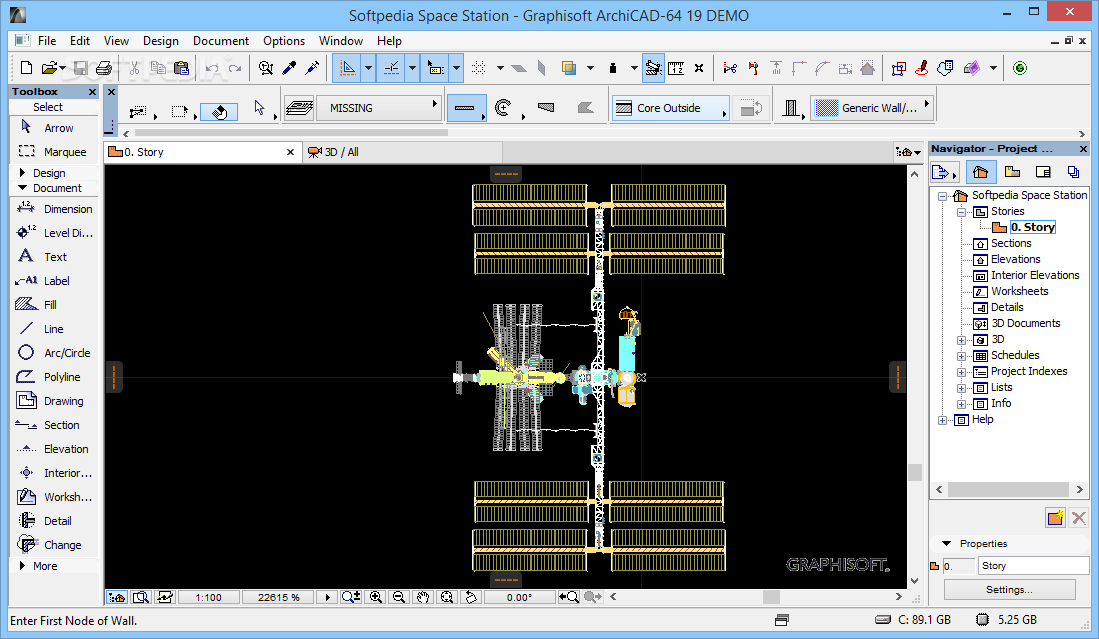Click the green globe icon in toolbar

click(1020, 68)
